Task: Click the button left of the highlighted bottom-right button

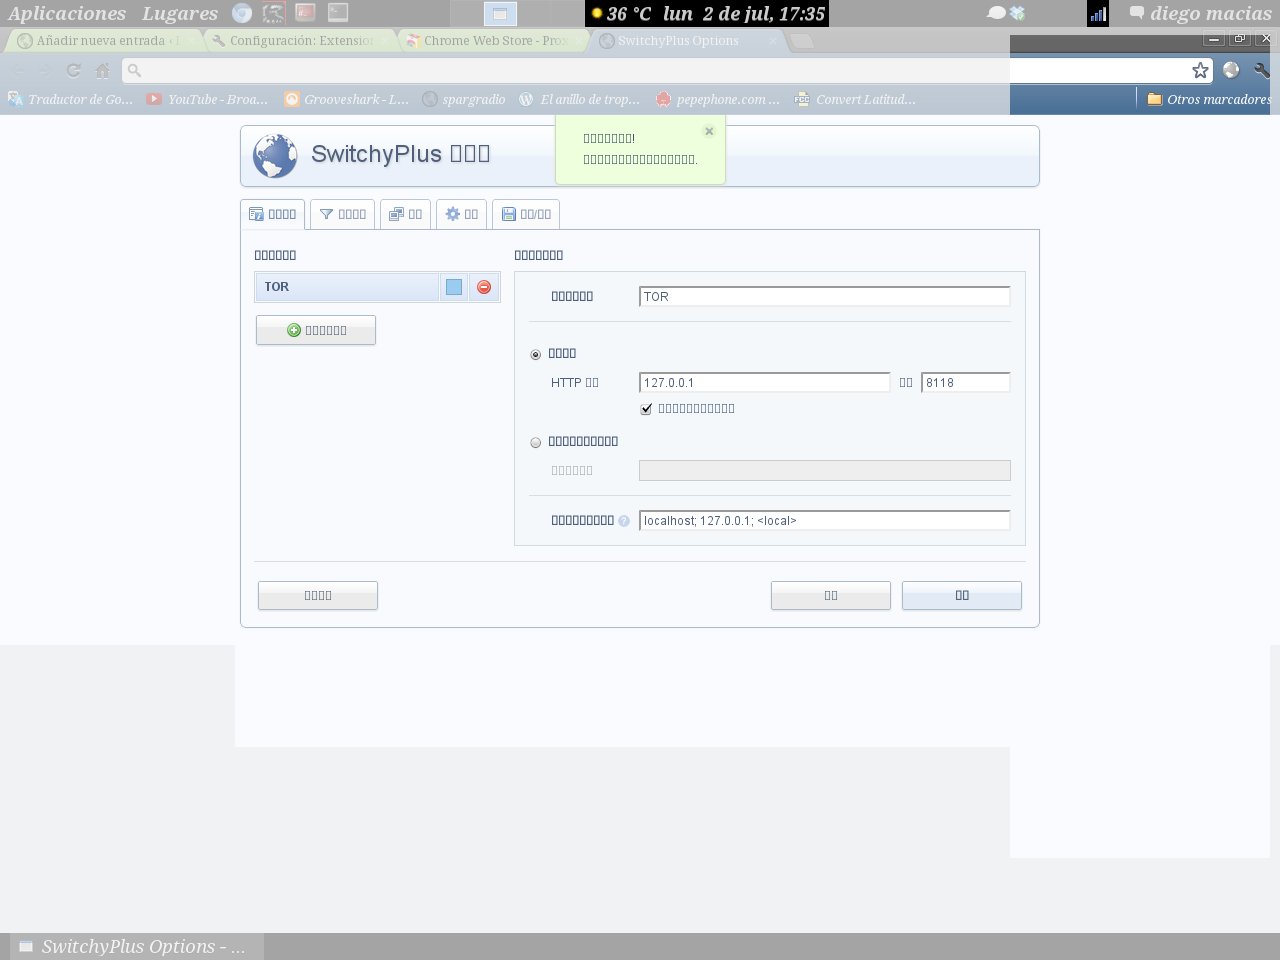Action: click(831, 595)
